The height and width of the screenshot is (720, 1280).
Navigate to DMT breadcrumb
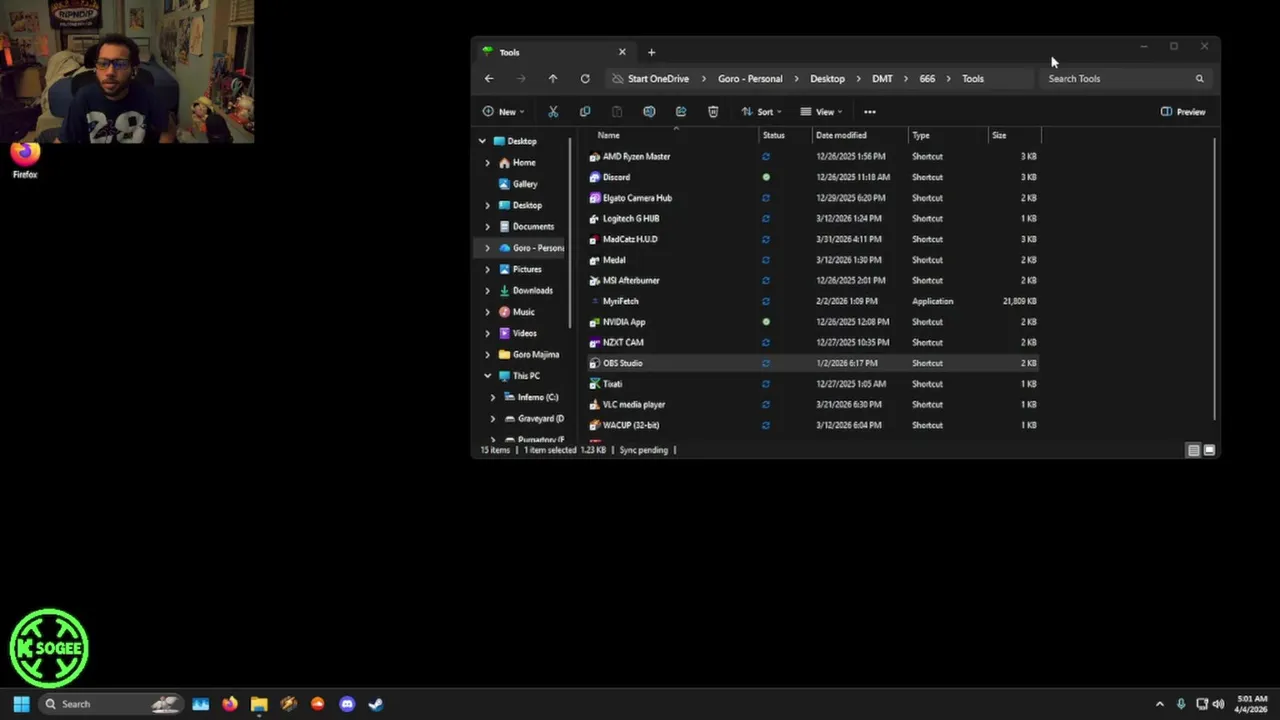click(882, 78)
